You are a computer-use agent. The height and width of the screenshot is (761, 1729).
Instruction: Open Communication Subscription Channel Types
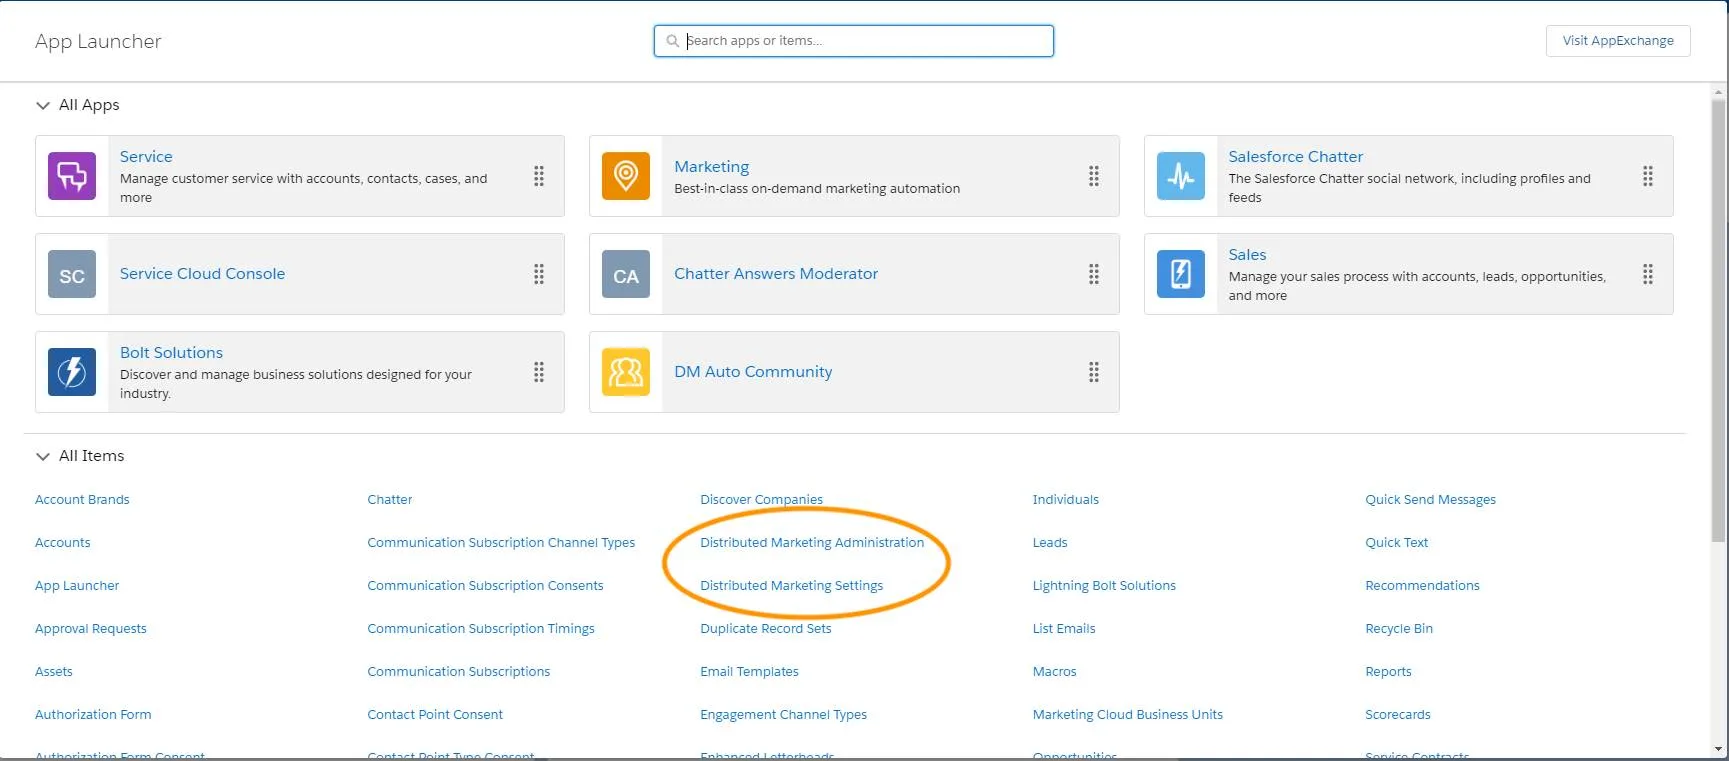(x=501, y=543)
